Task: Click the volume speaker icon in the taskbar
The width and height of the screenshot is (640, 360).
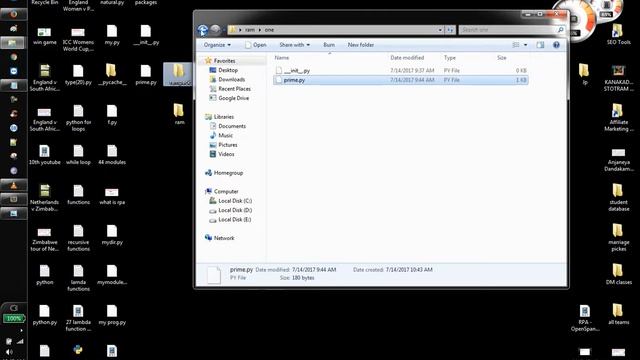Action: [x=9, y=351]
